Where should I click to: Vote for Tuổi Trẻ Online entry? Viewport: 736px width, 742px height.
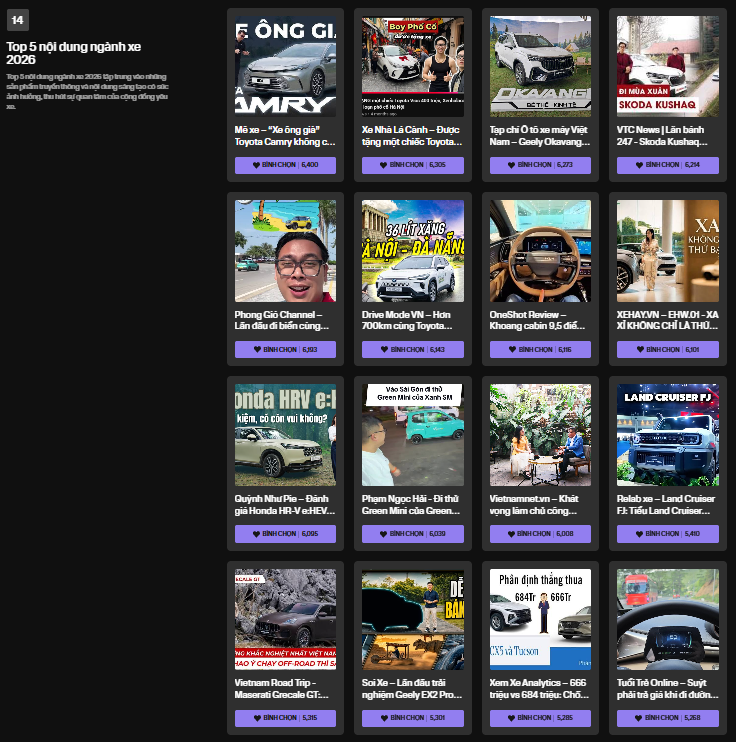[x=667, y=718]
